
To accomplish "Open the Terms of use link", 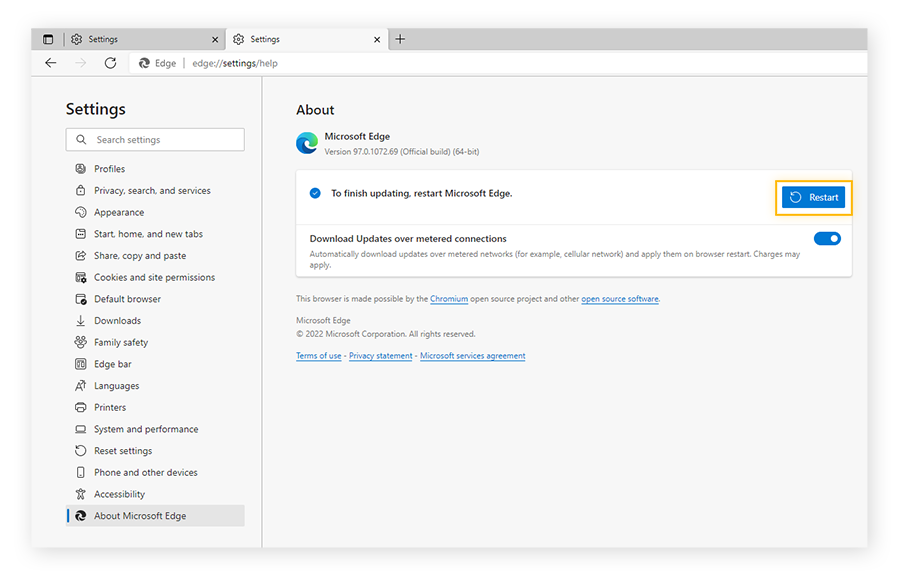I will coord(319,356).
